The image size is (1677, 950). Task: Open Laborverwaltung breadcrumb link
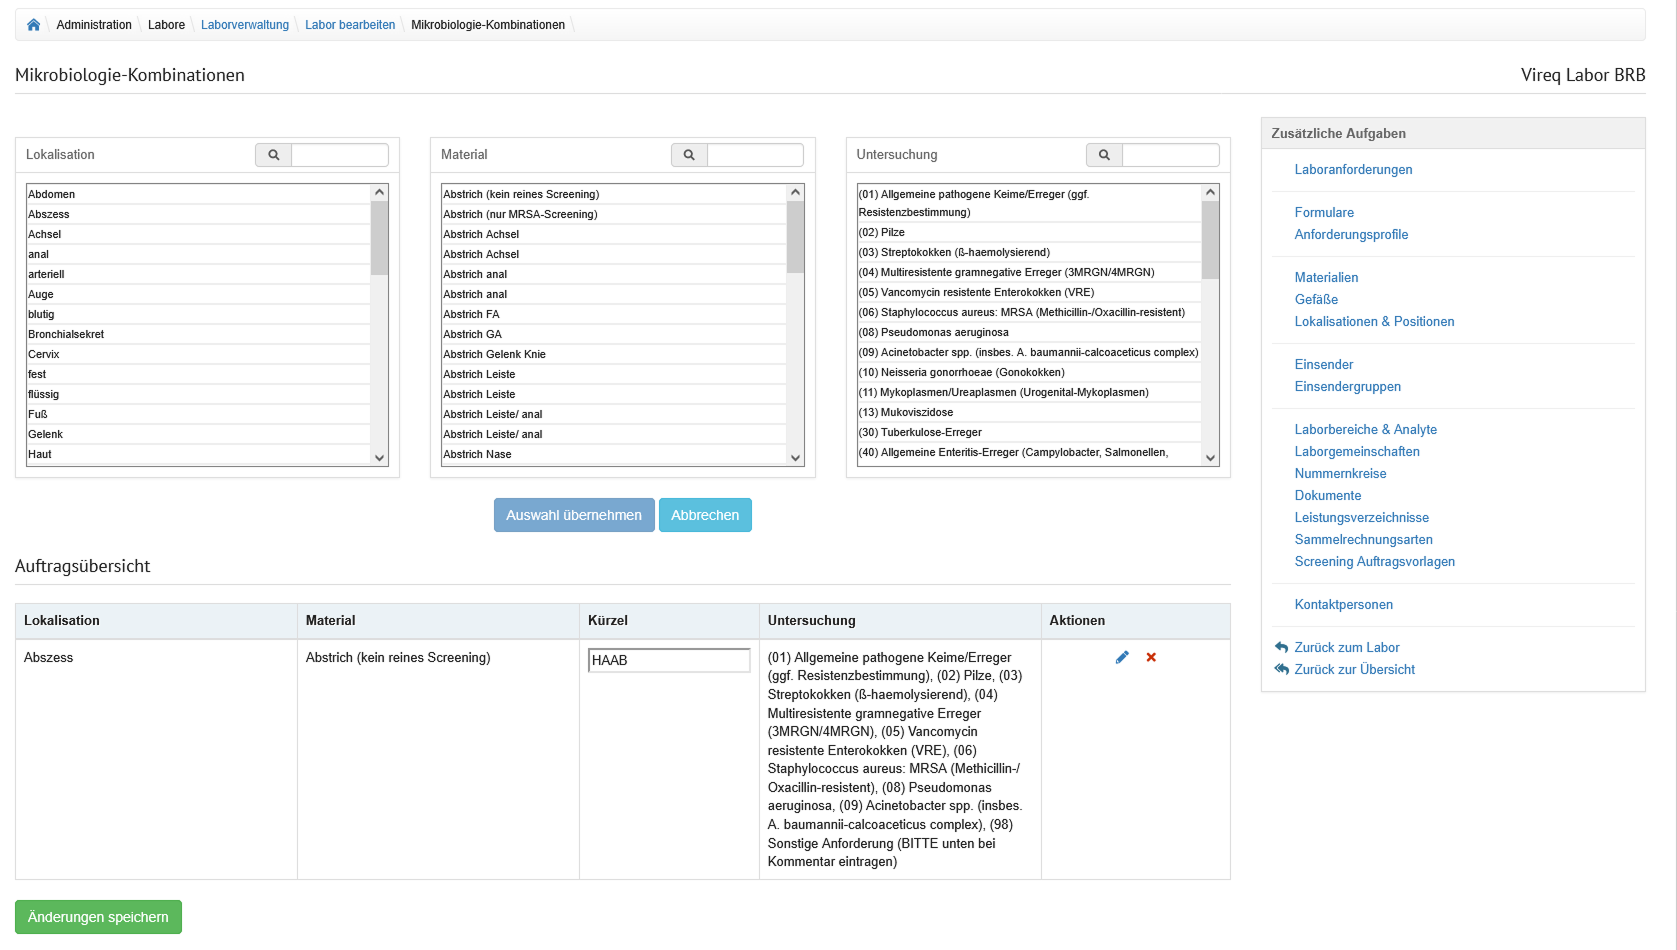tap(244, 25)
